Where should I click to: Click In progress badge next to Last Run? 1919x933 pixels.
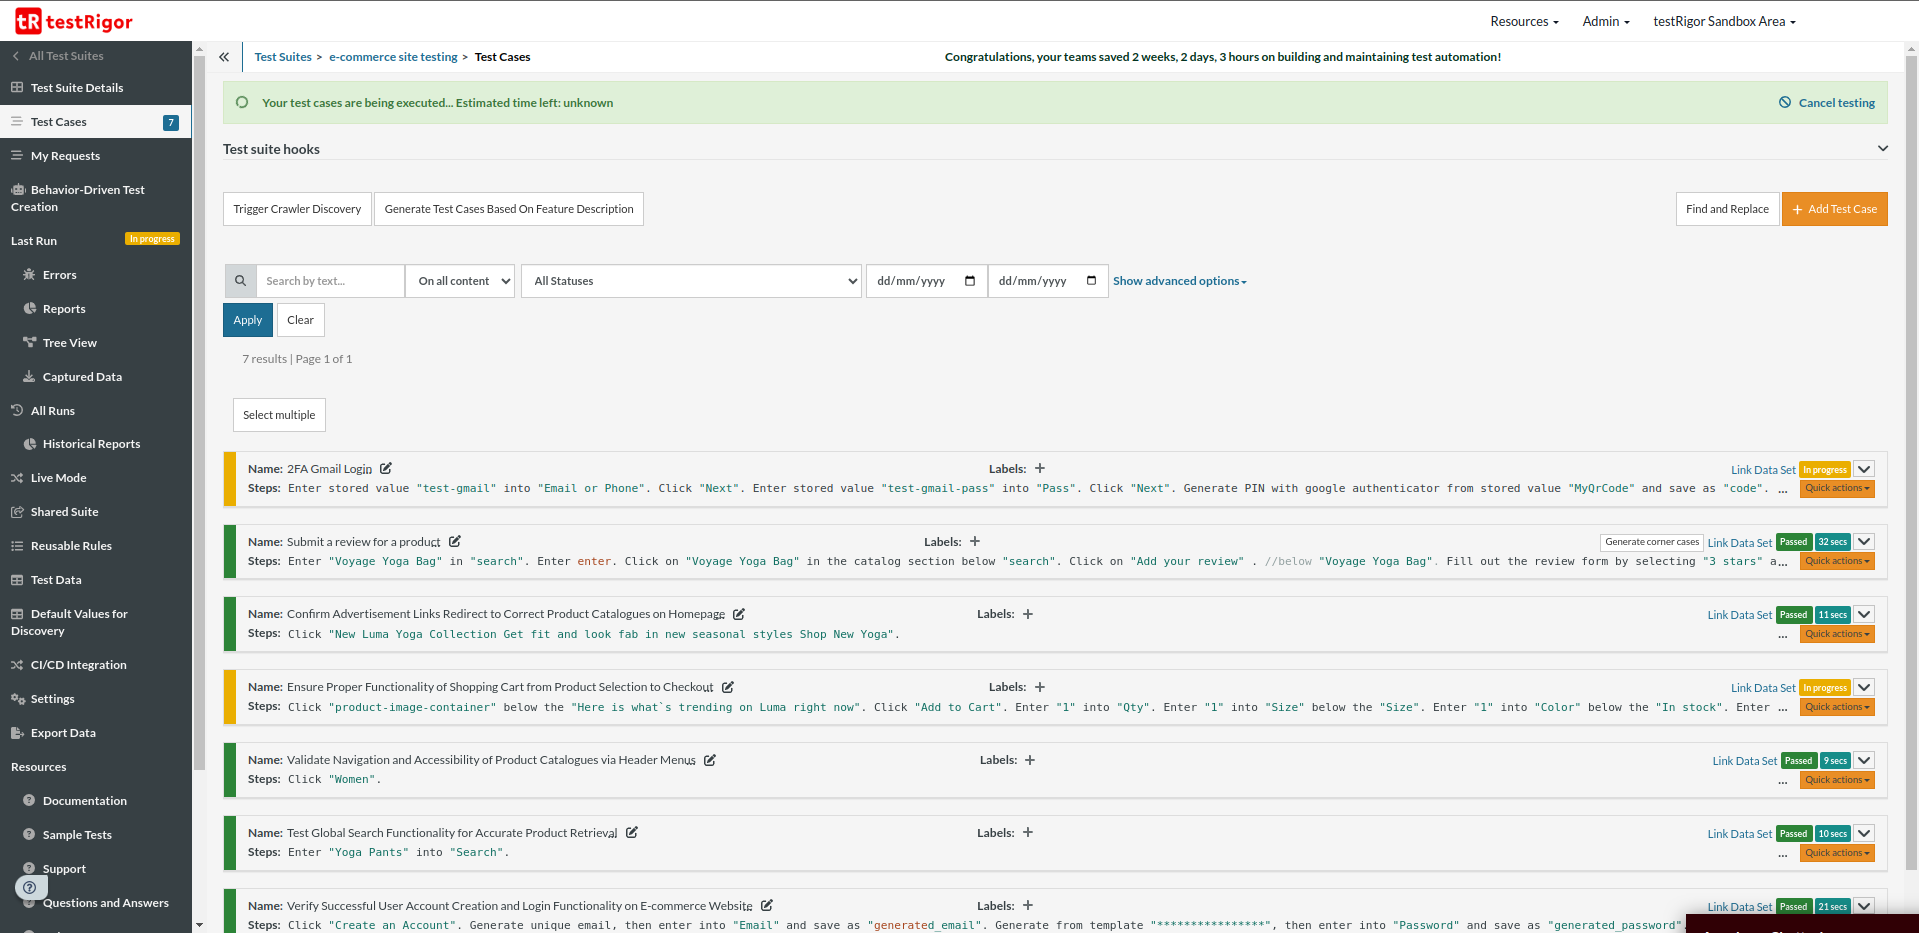pos(152,239)
